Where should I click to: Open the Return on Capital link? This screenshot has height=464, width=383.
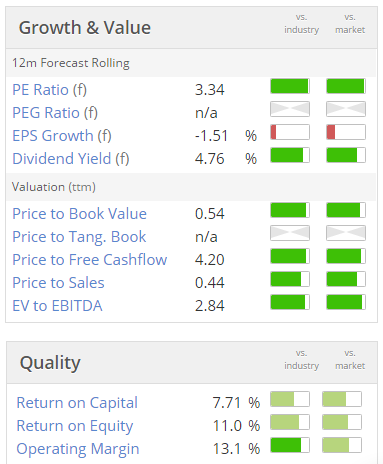(x=77, y=403)
